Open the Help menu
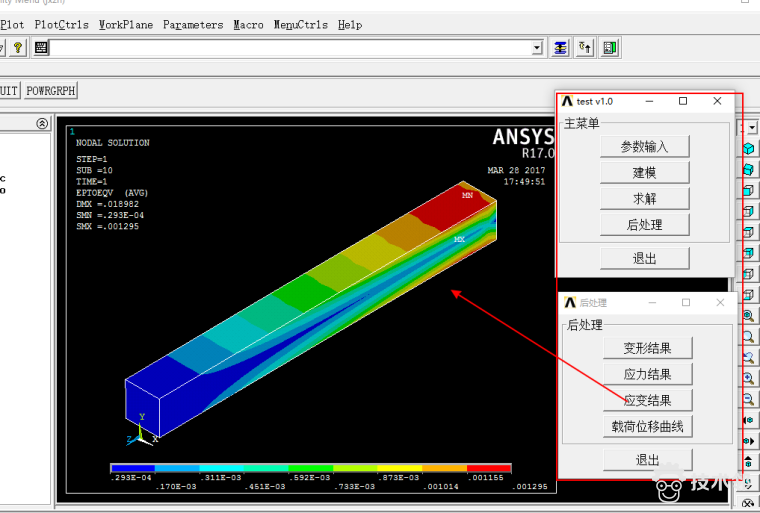This screenshot has height=513, width=760. (x=350, y=25)
